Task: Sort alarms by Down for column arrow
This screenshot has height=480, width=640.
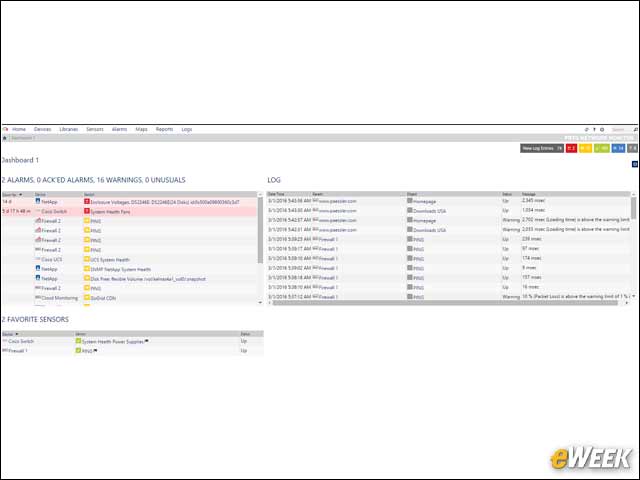Action: [20, 195]
